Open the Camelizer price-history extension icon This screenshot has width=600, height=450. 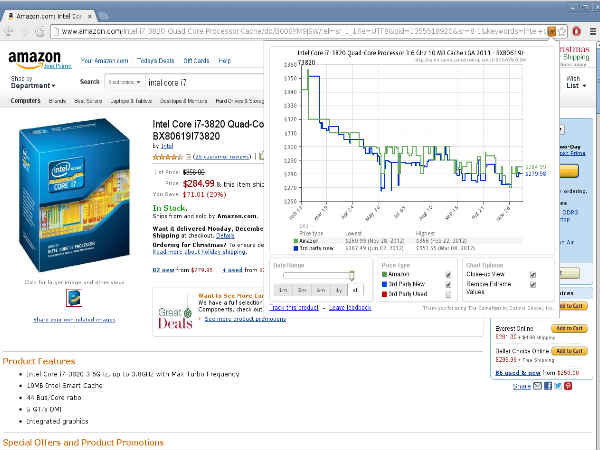coord(551,31)
